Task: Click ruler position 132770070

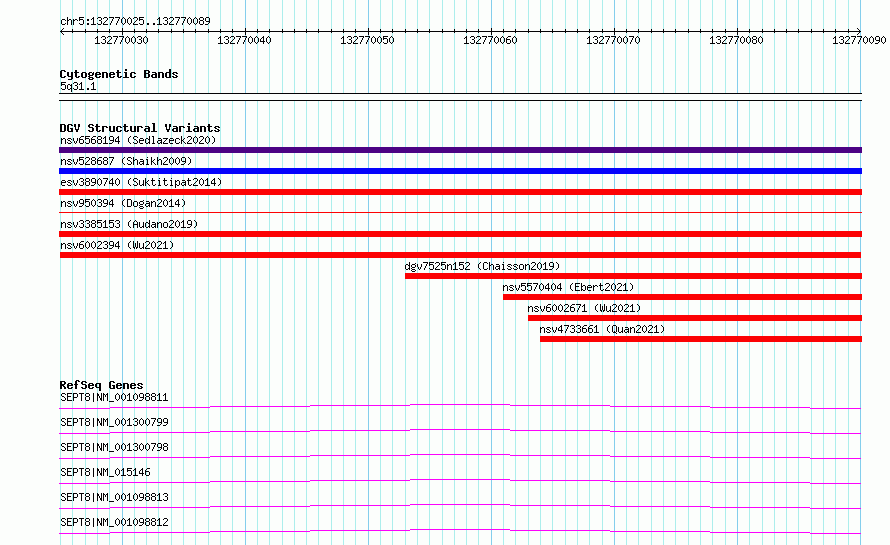Action: pos(613,40)
